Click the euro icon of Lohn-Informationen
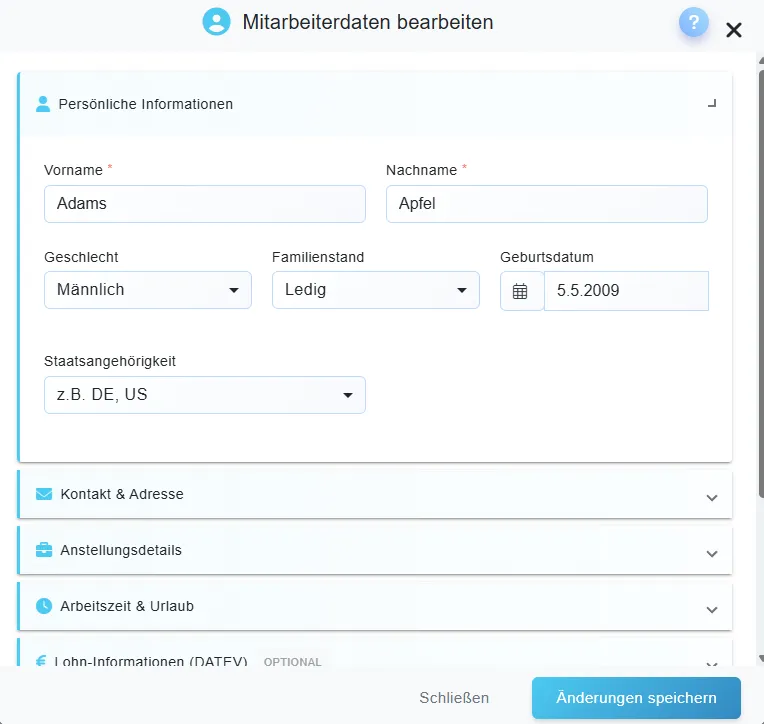The height and width of the screenshot is (724, 764). pyautogui.click(x=41, y=661)
